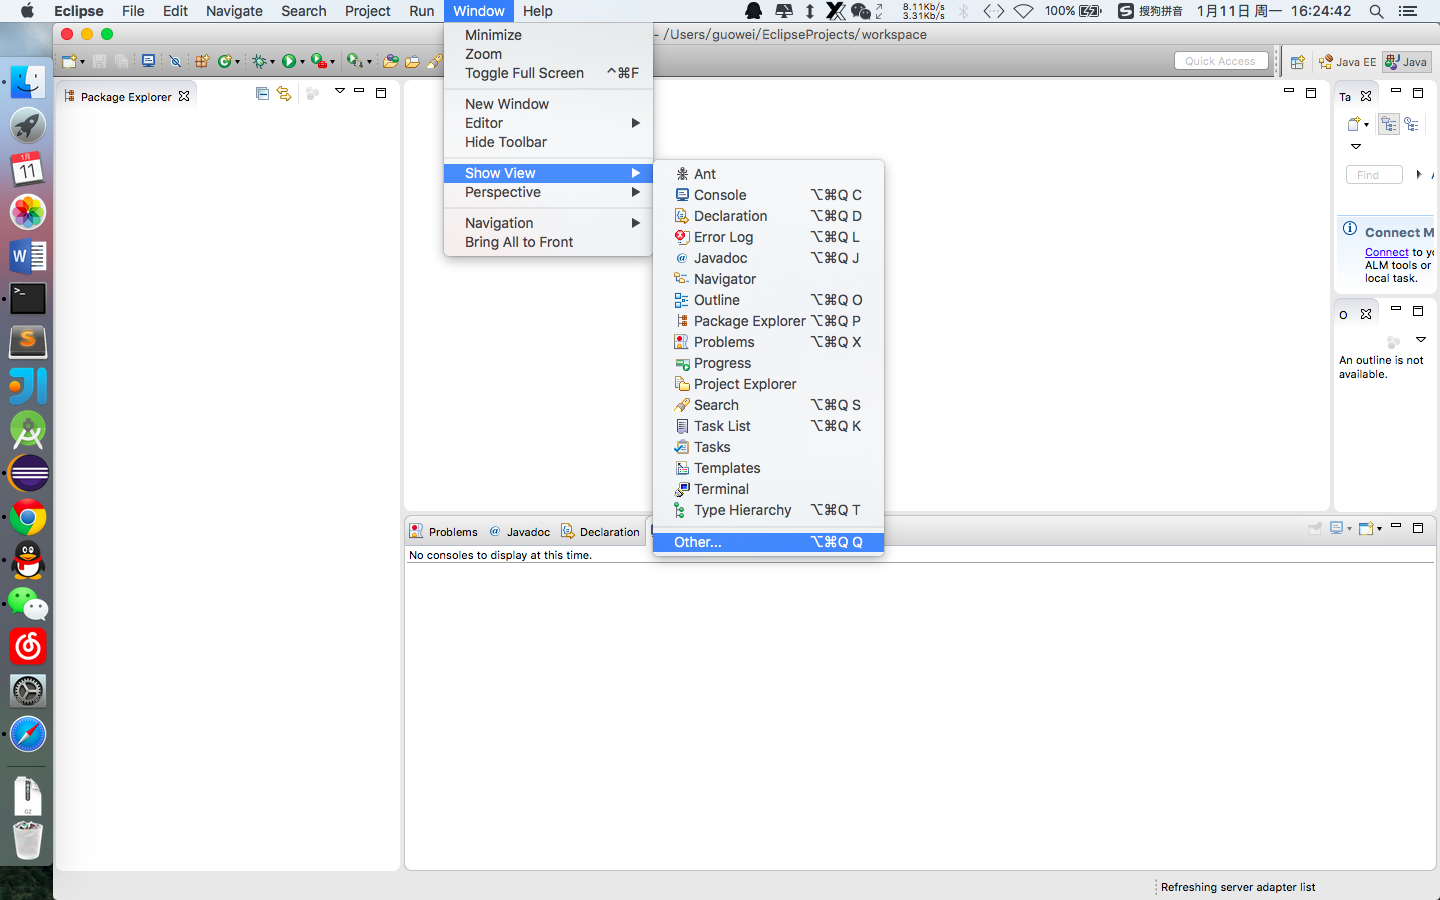
Task: Switch to the Java EE perspective
Action: 1347,62
